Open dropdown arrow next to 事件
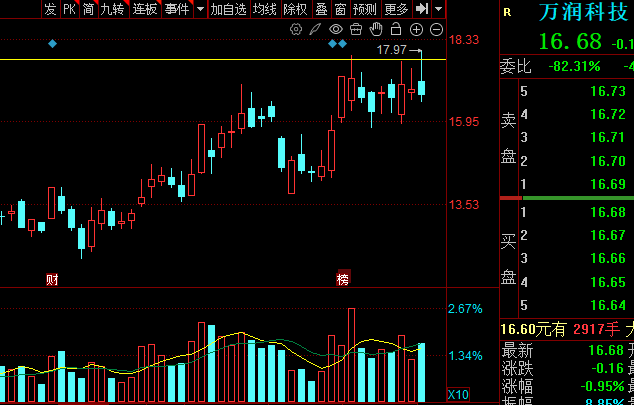Image resolution: width=634 pixels, height=405 pixels. point(200,9)
